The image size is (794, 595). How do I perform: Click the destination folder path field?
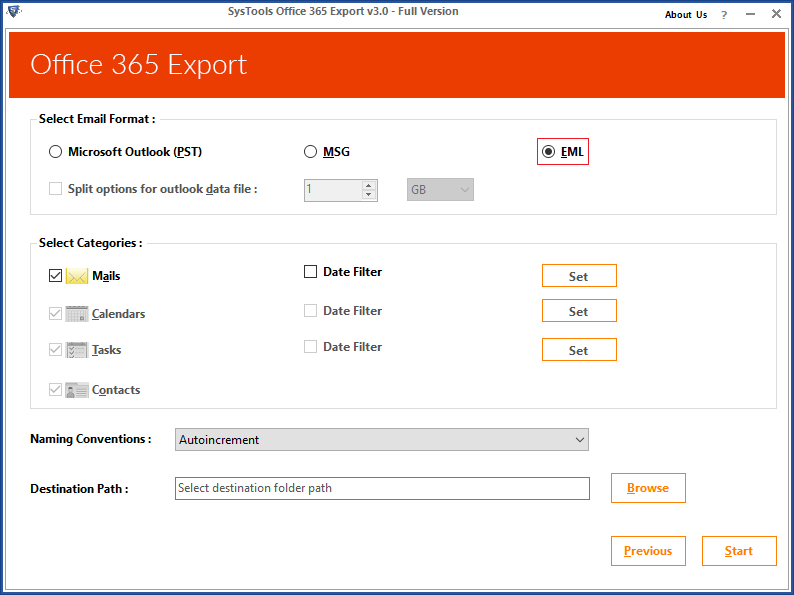pos(382,488)
